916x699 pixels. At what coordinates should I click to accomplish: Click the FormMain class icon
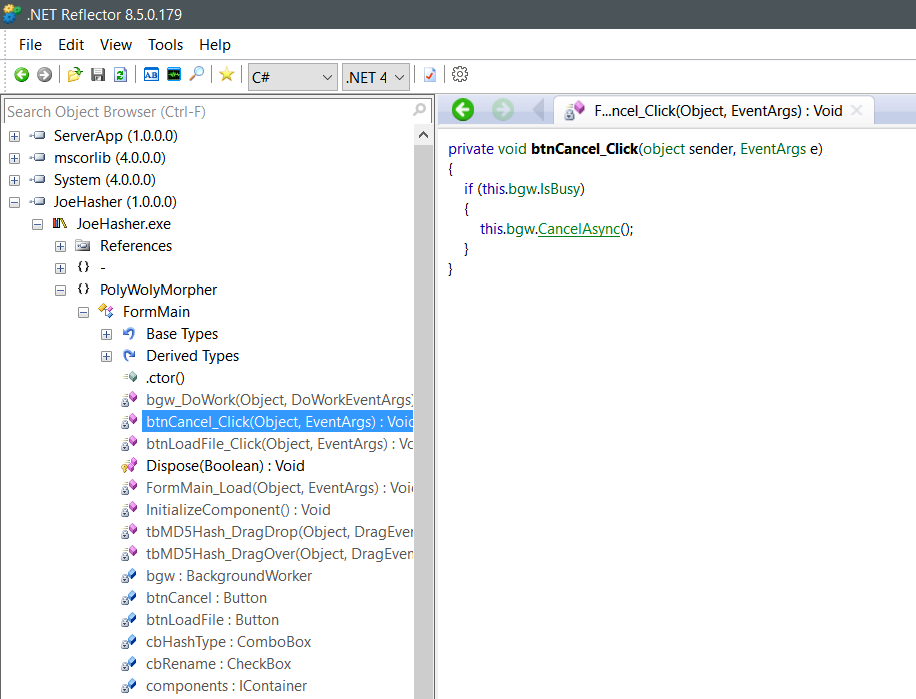[x=106, y=311]
